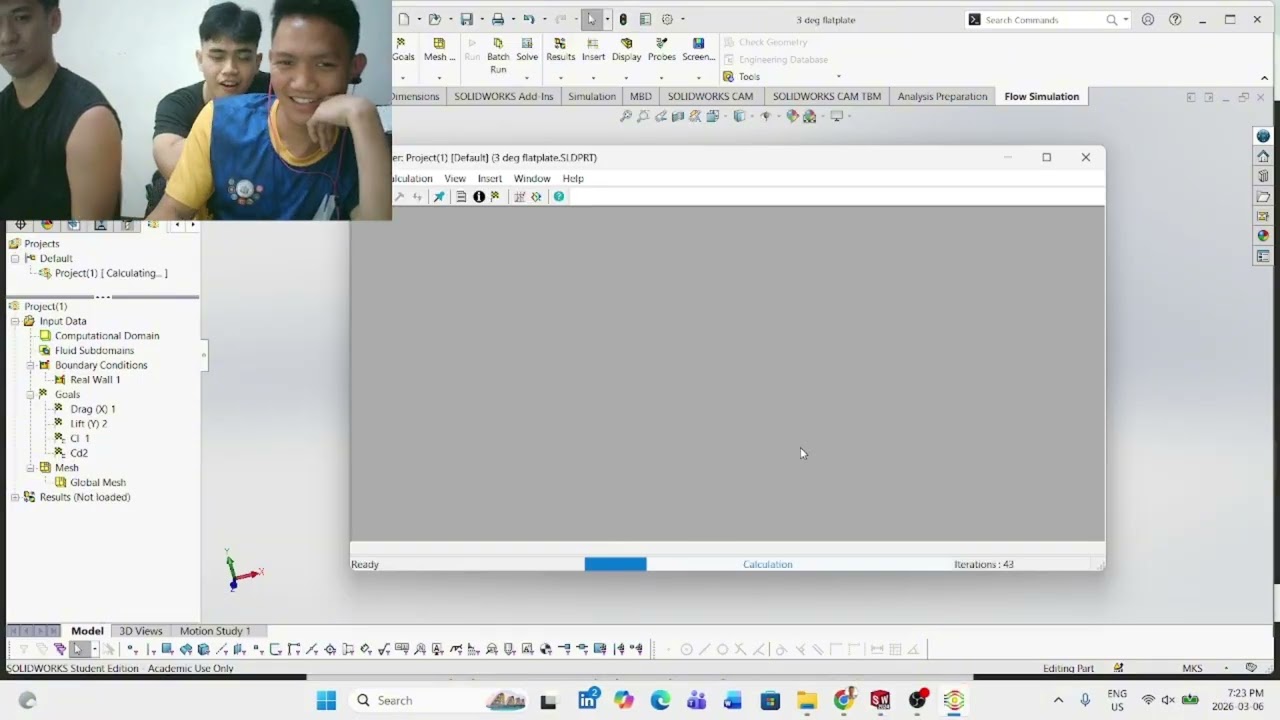Open the Search Commands dropdown arrow

[x=1126, y=19]
